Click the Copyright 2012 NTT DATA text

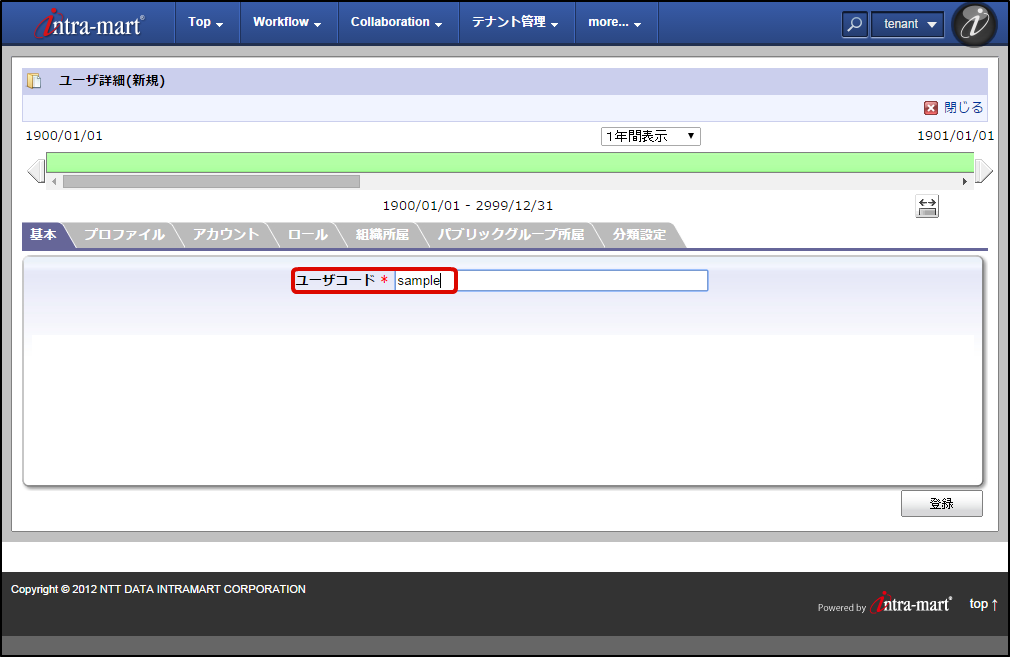tap(158, 589)
